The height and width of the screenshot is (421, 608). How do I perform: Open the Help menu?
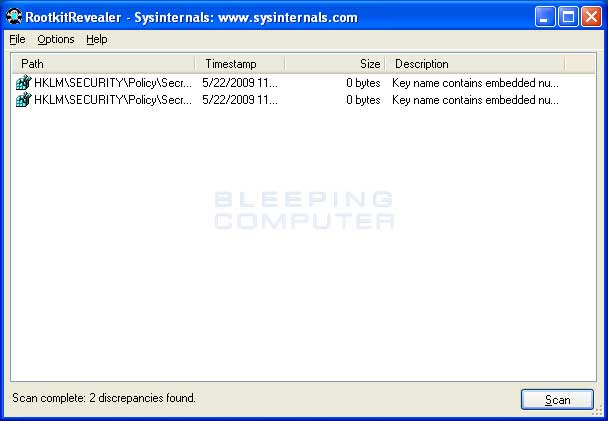pos(96,40)
